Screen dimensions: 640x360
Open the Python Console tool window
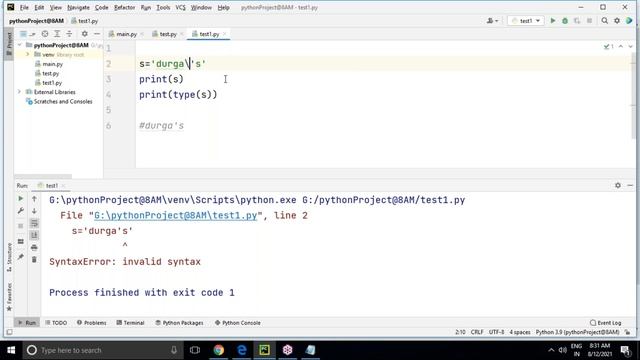click(x=238, y=322)
